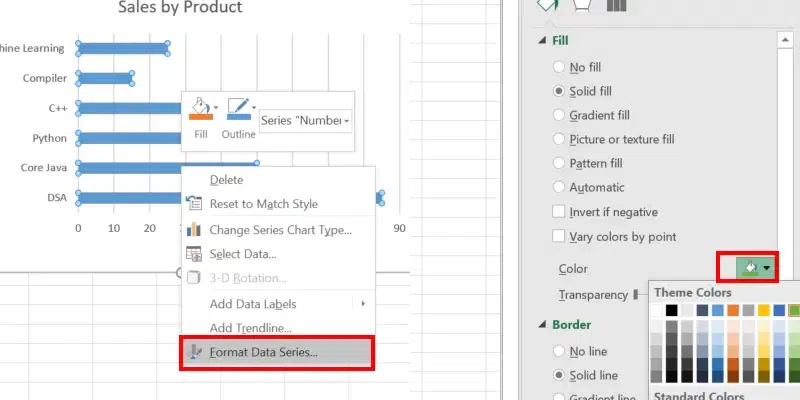Click the Fill paint bucket icon in mini toolbar

(200, 108)
